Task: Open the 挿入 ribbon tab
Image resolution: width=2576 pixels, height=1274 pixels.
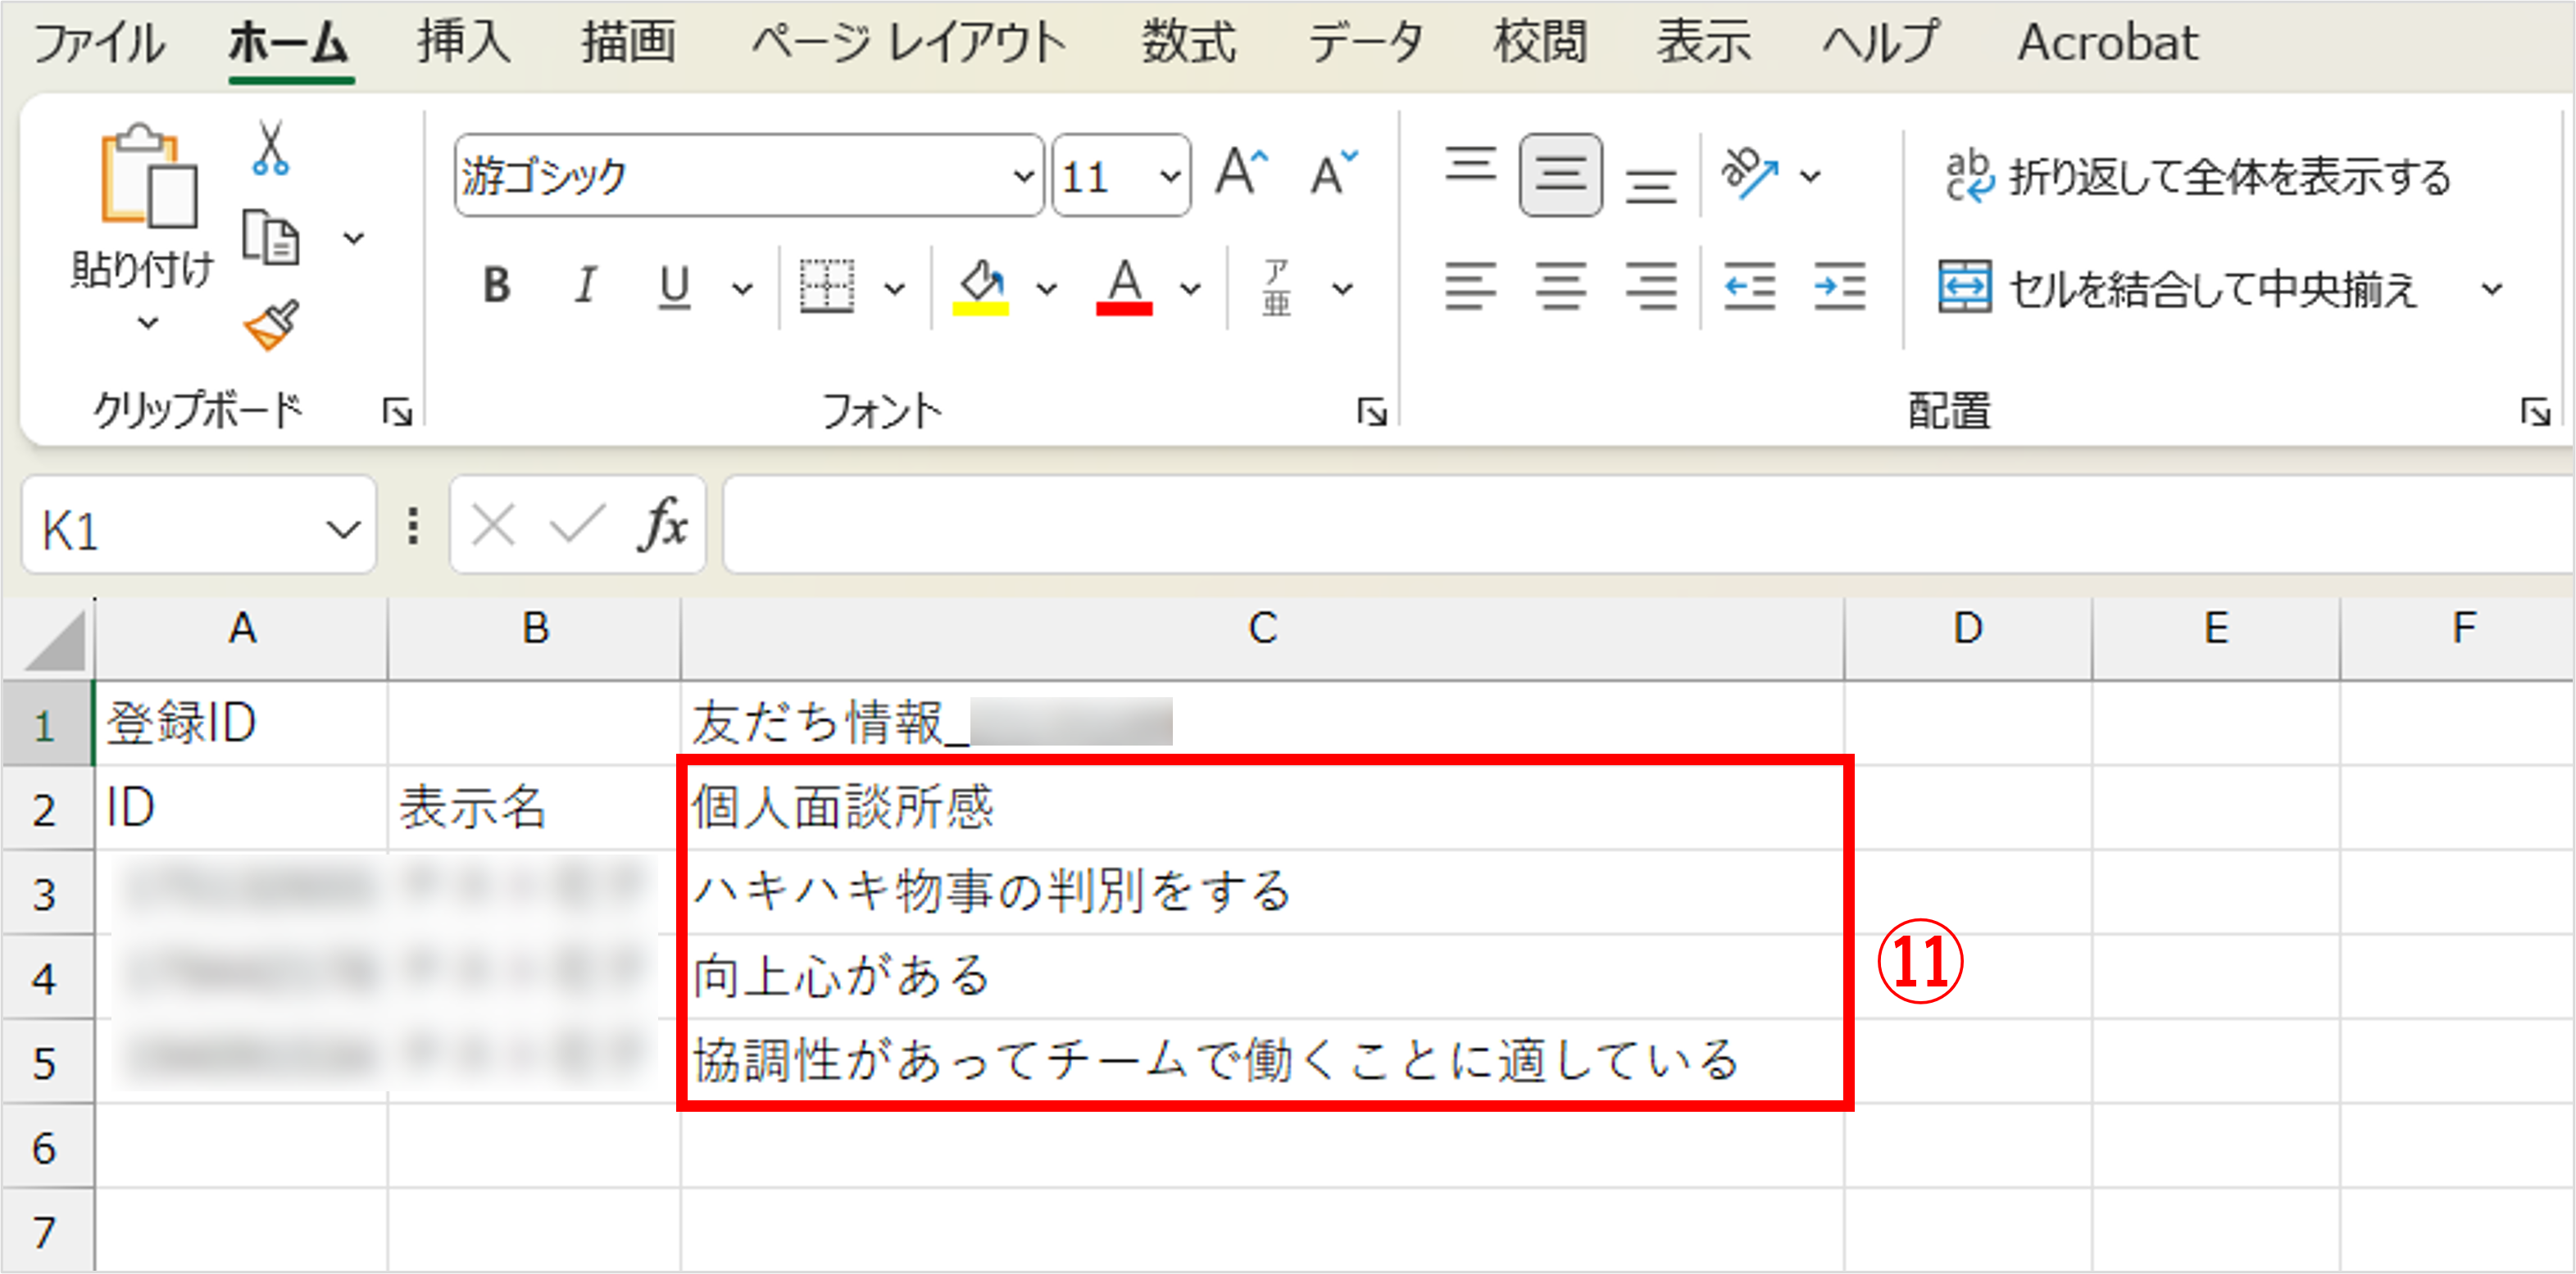Action: tap(463, 43)
